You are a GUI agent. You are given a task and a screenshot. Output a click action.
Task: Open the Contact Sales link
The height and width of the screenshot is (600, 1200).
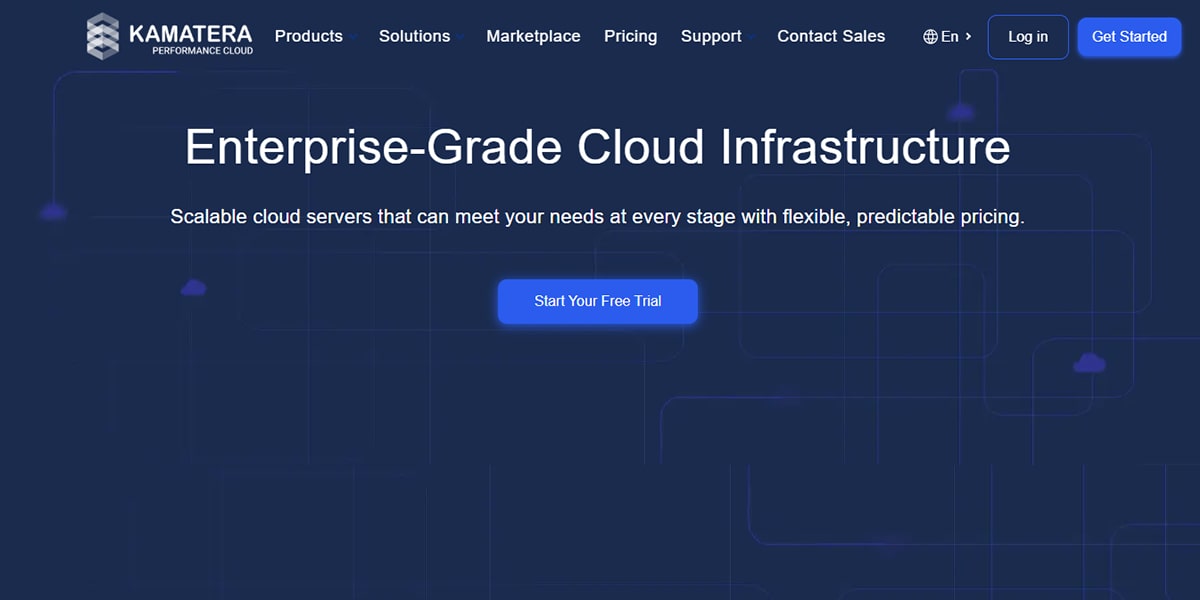pos(830,36)
